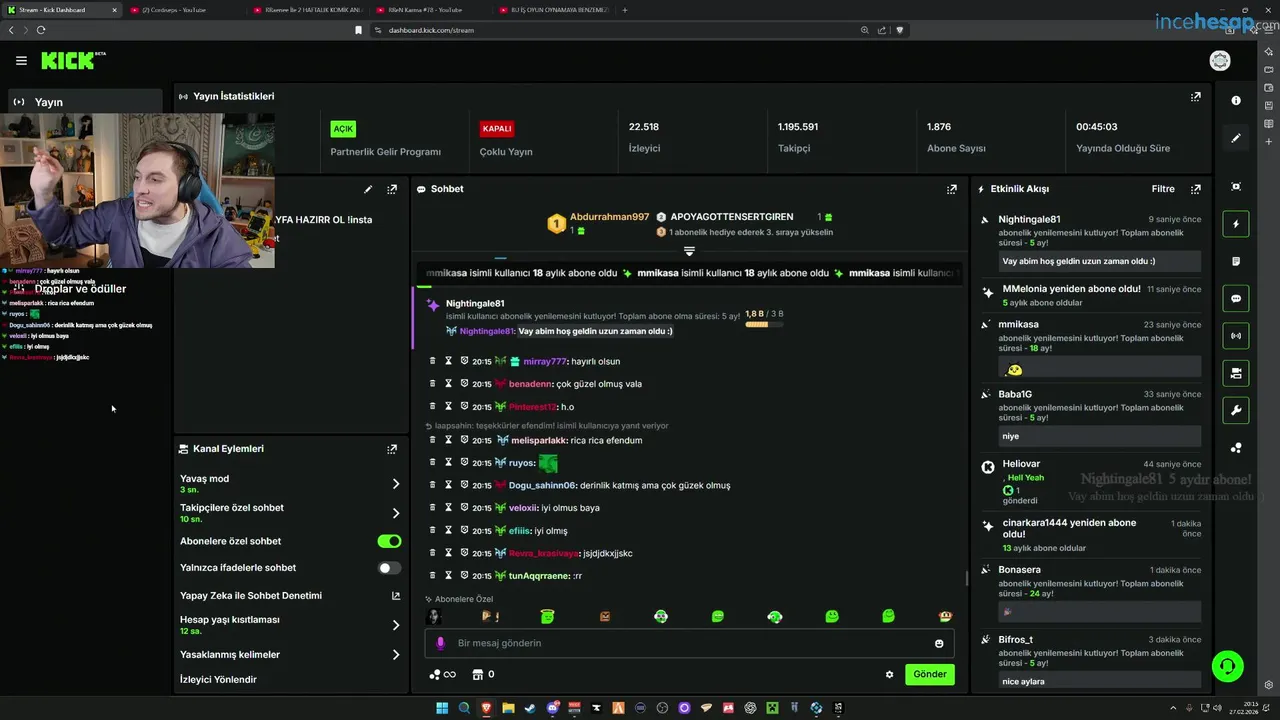Toggle the wrench channel actions icon in the sidebar
Viewport: 1280px width, 720px height.
[x=1236, y=410]
